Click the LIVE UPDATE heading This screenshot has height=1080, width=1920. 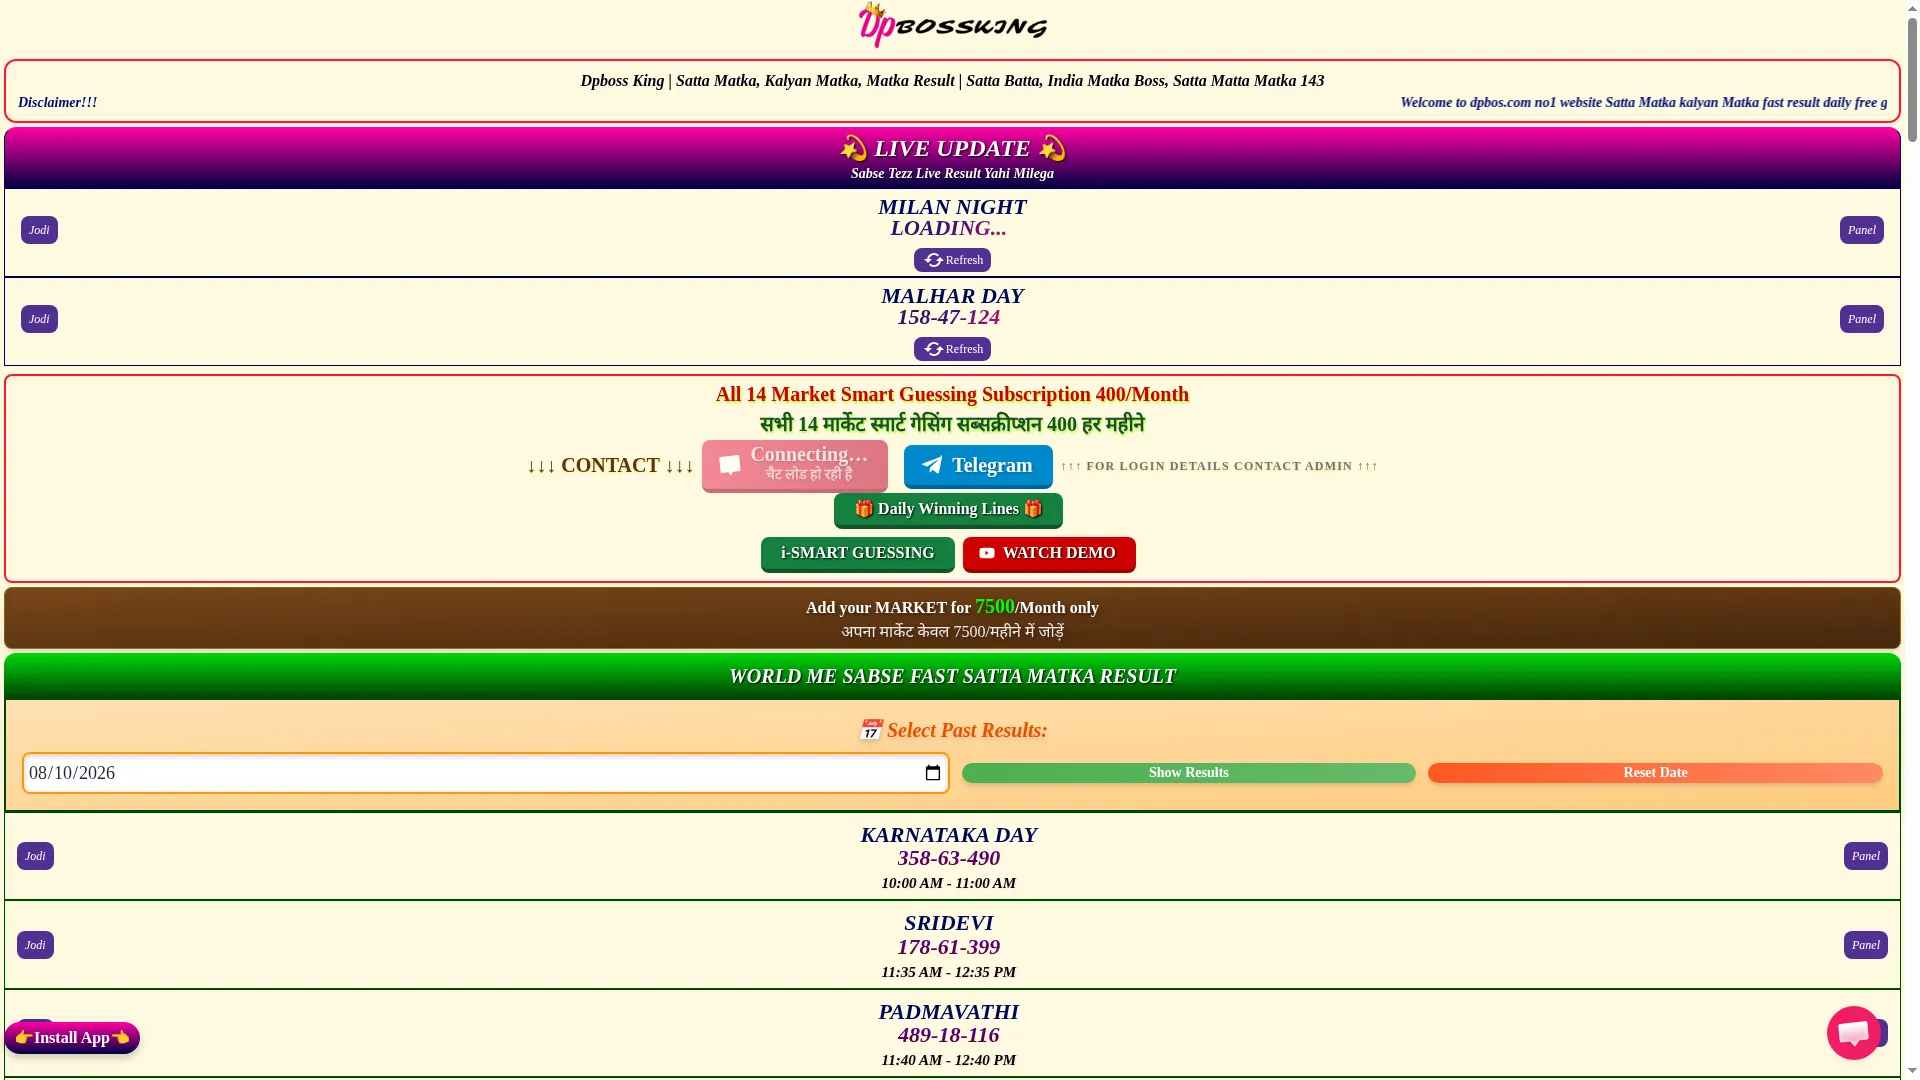(x=952, y=149)
